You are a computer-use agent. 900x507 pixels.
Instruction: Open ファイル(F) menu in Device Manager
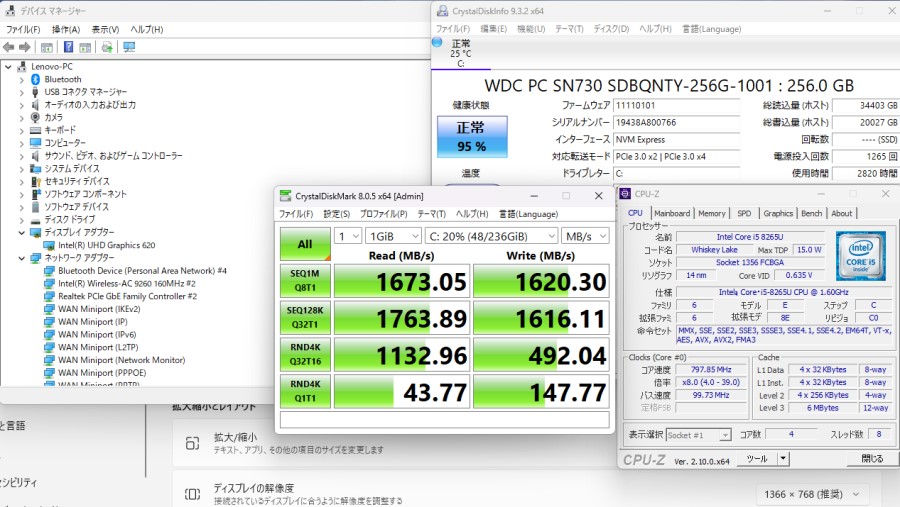(x=22, y=29)
